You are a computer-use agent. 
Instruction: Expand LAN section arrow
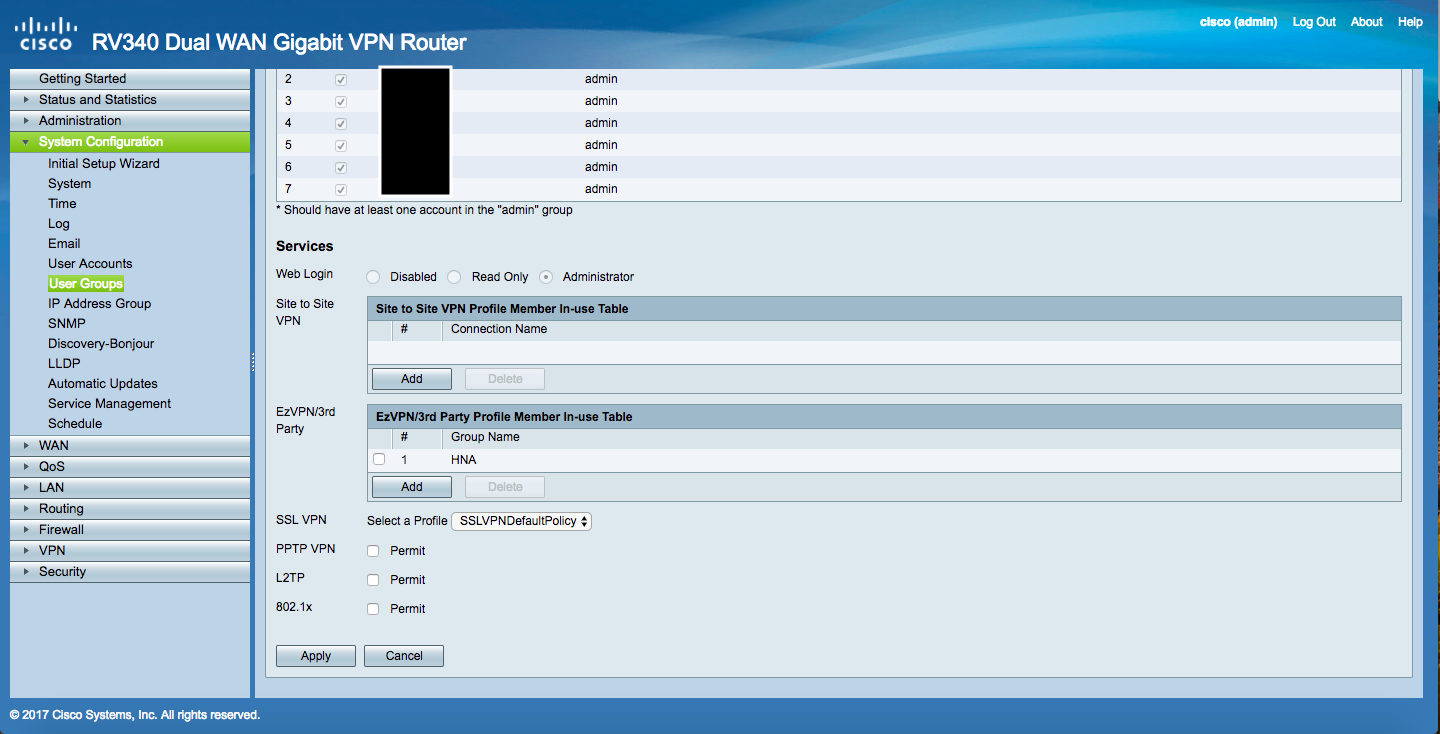coord(26,488)
